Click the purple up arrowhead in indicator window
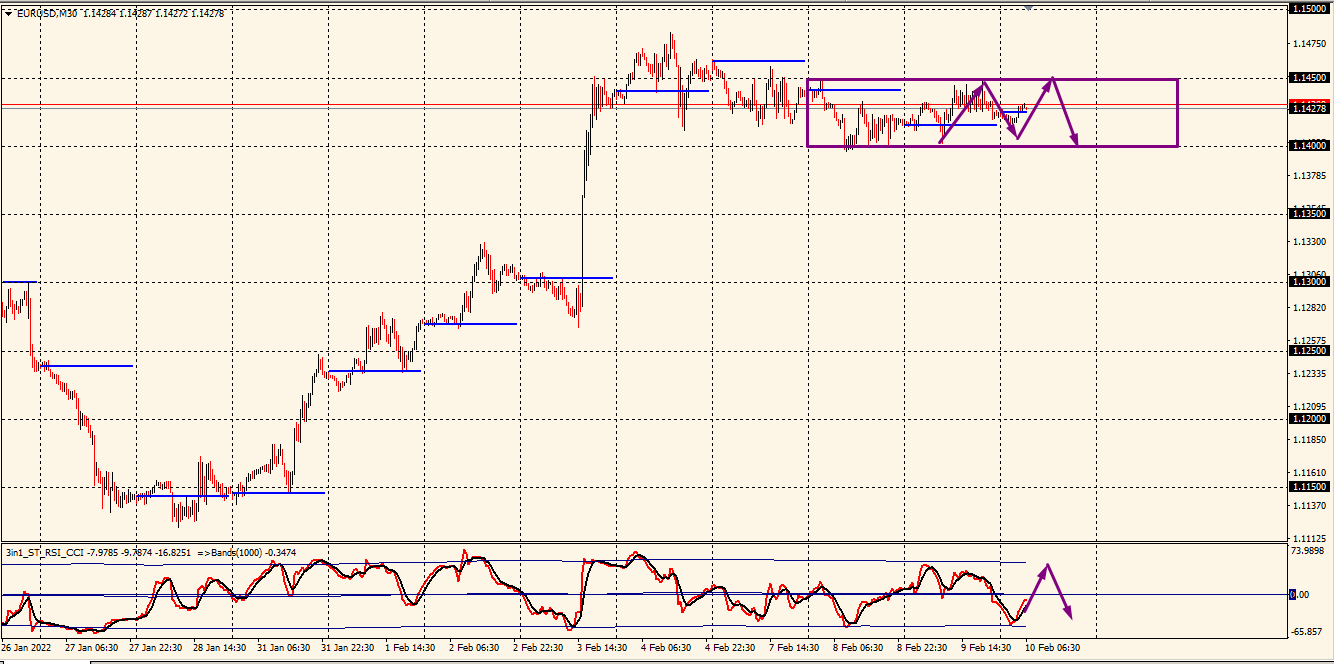 (1046, 569)
